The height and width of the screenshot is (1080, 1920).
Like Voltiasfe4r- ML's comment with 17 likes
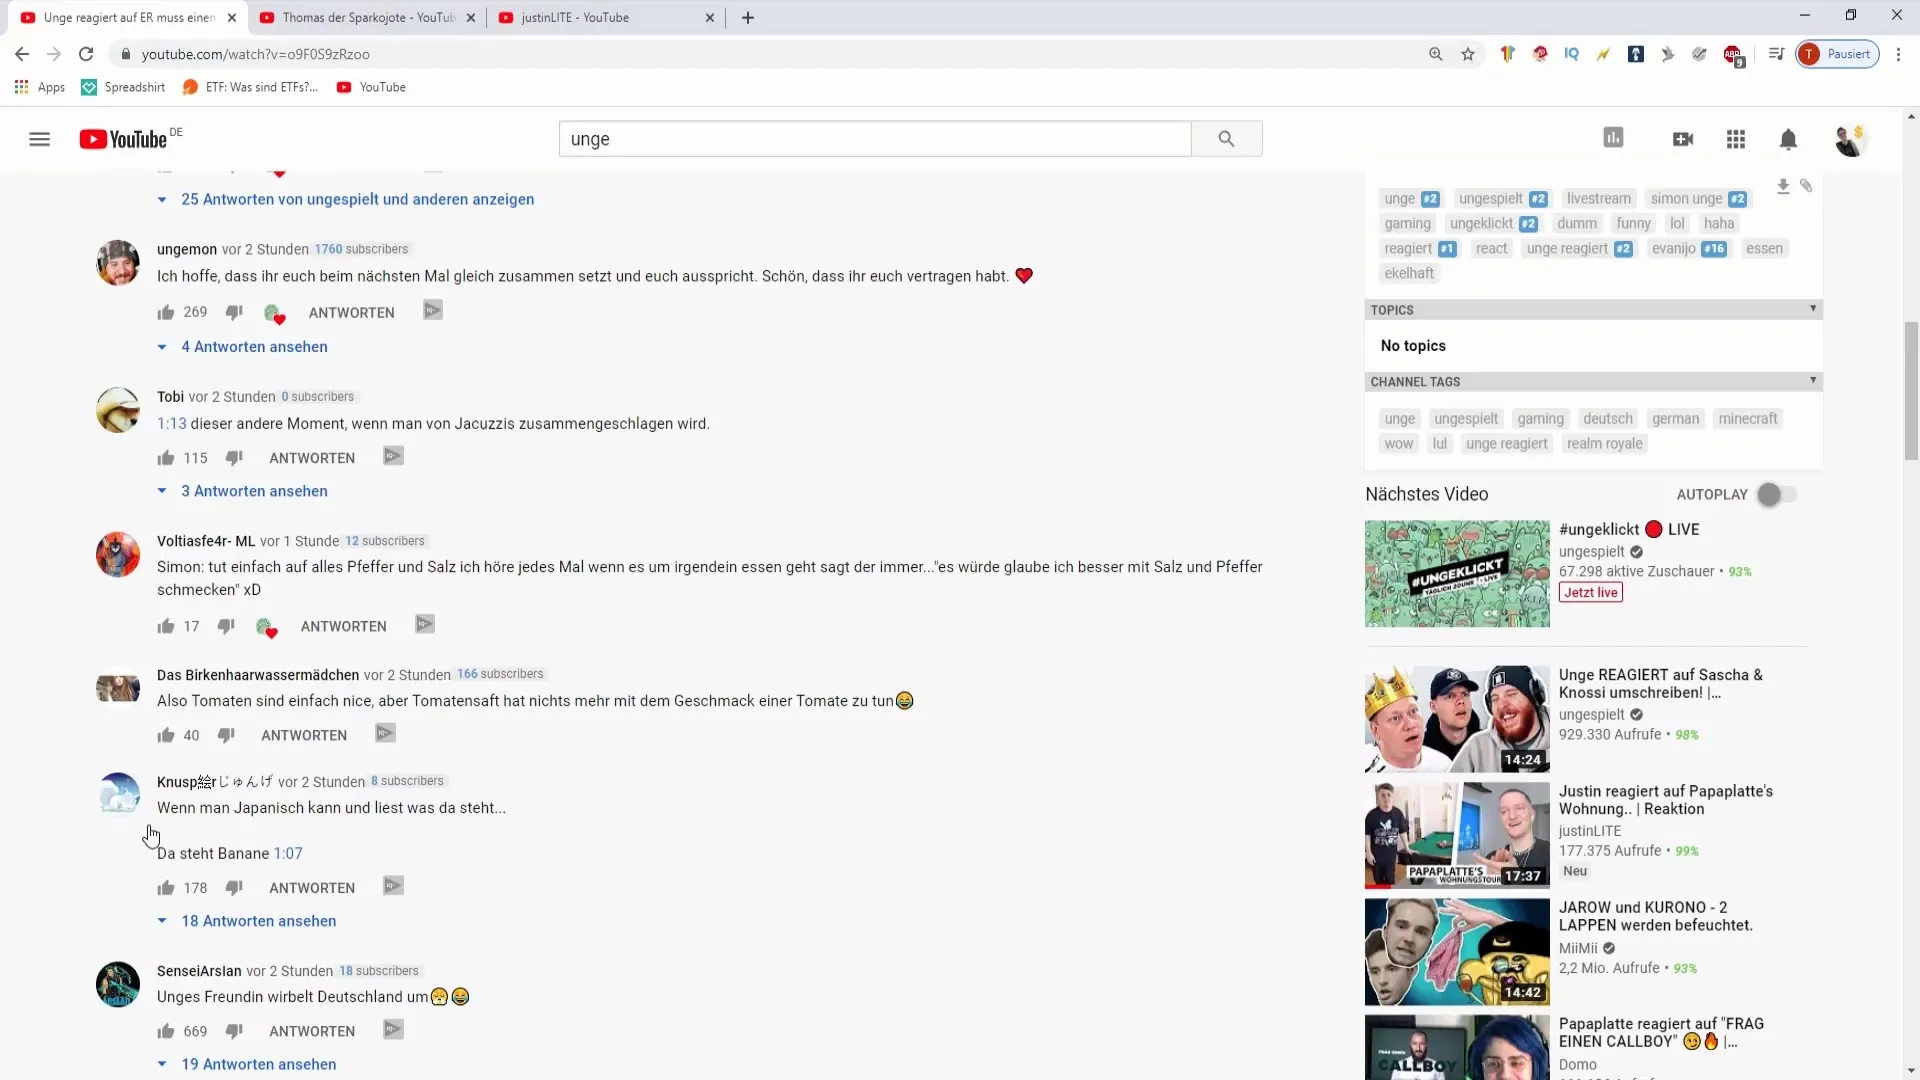coord(166,626)
